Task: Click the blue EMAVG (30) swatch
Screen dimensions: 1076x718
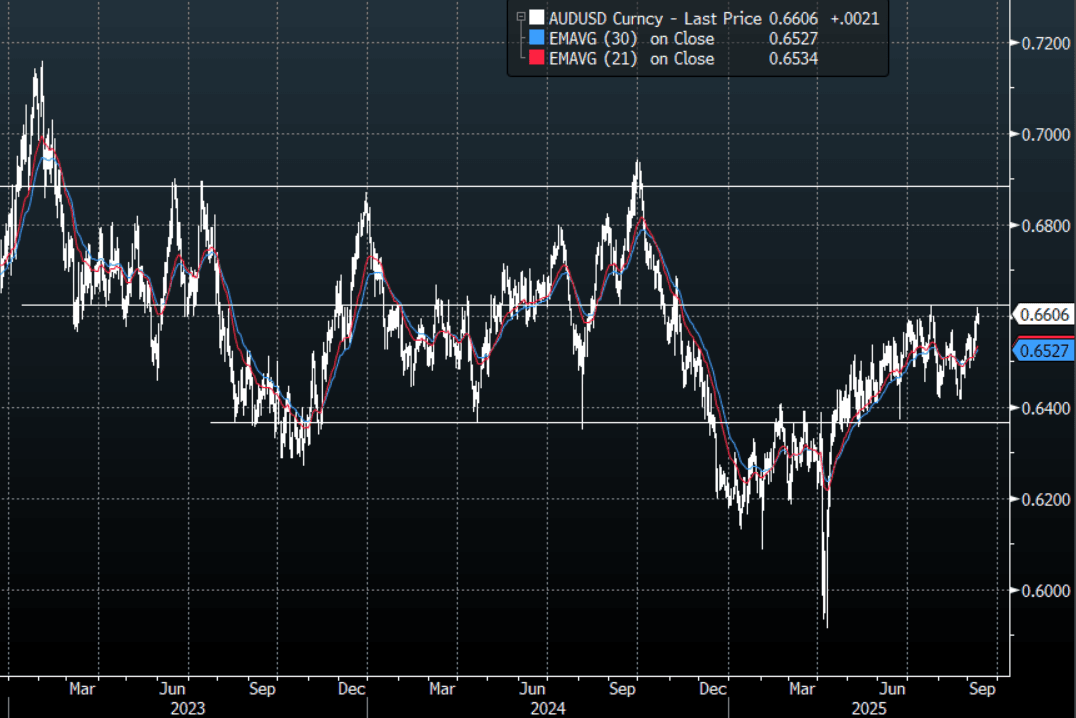Action: 538,39
